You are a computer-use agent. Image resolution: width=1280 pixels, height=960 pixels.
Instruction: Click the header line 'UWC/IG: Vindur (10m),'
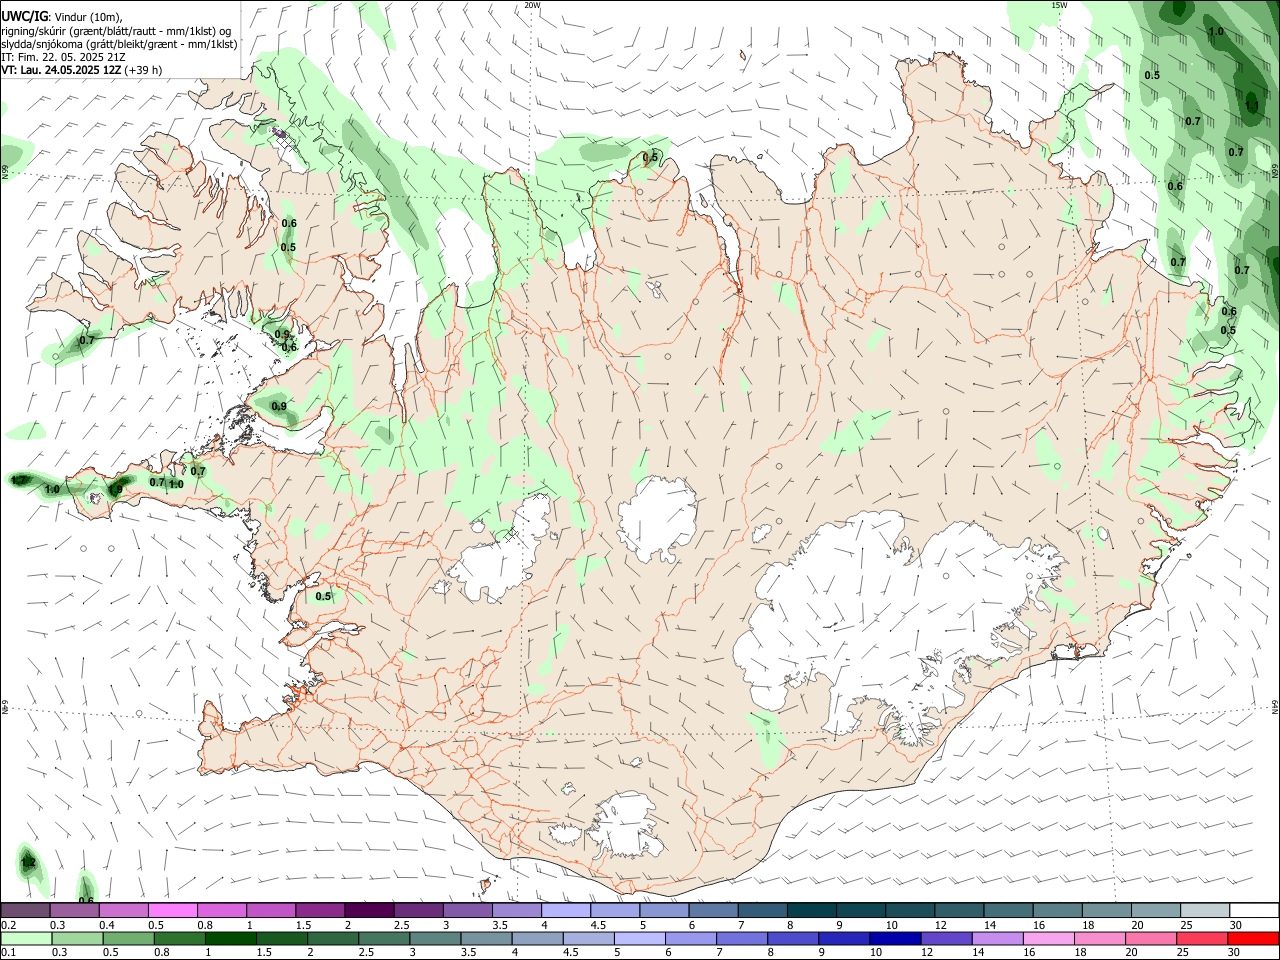coord(62,16)
